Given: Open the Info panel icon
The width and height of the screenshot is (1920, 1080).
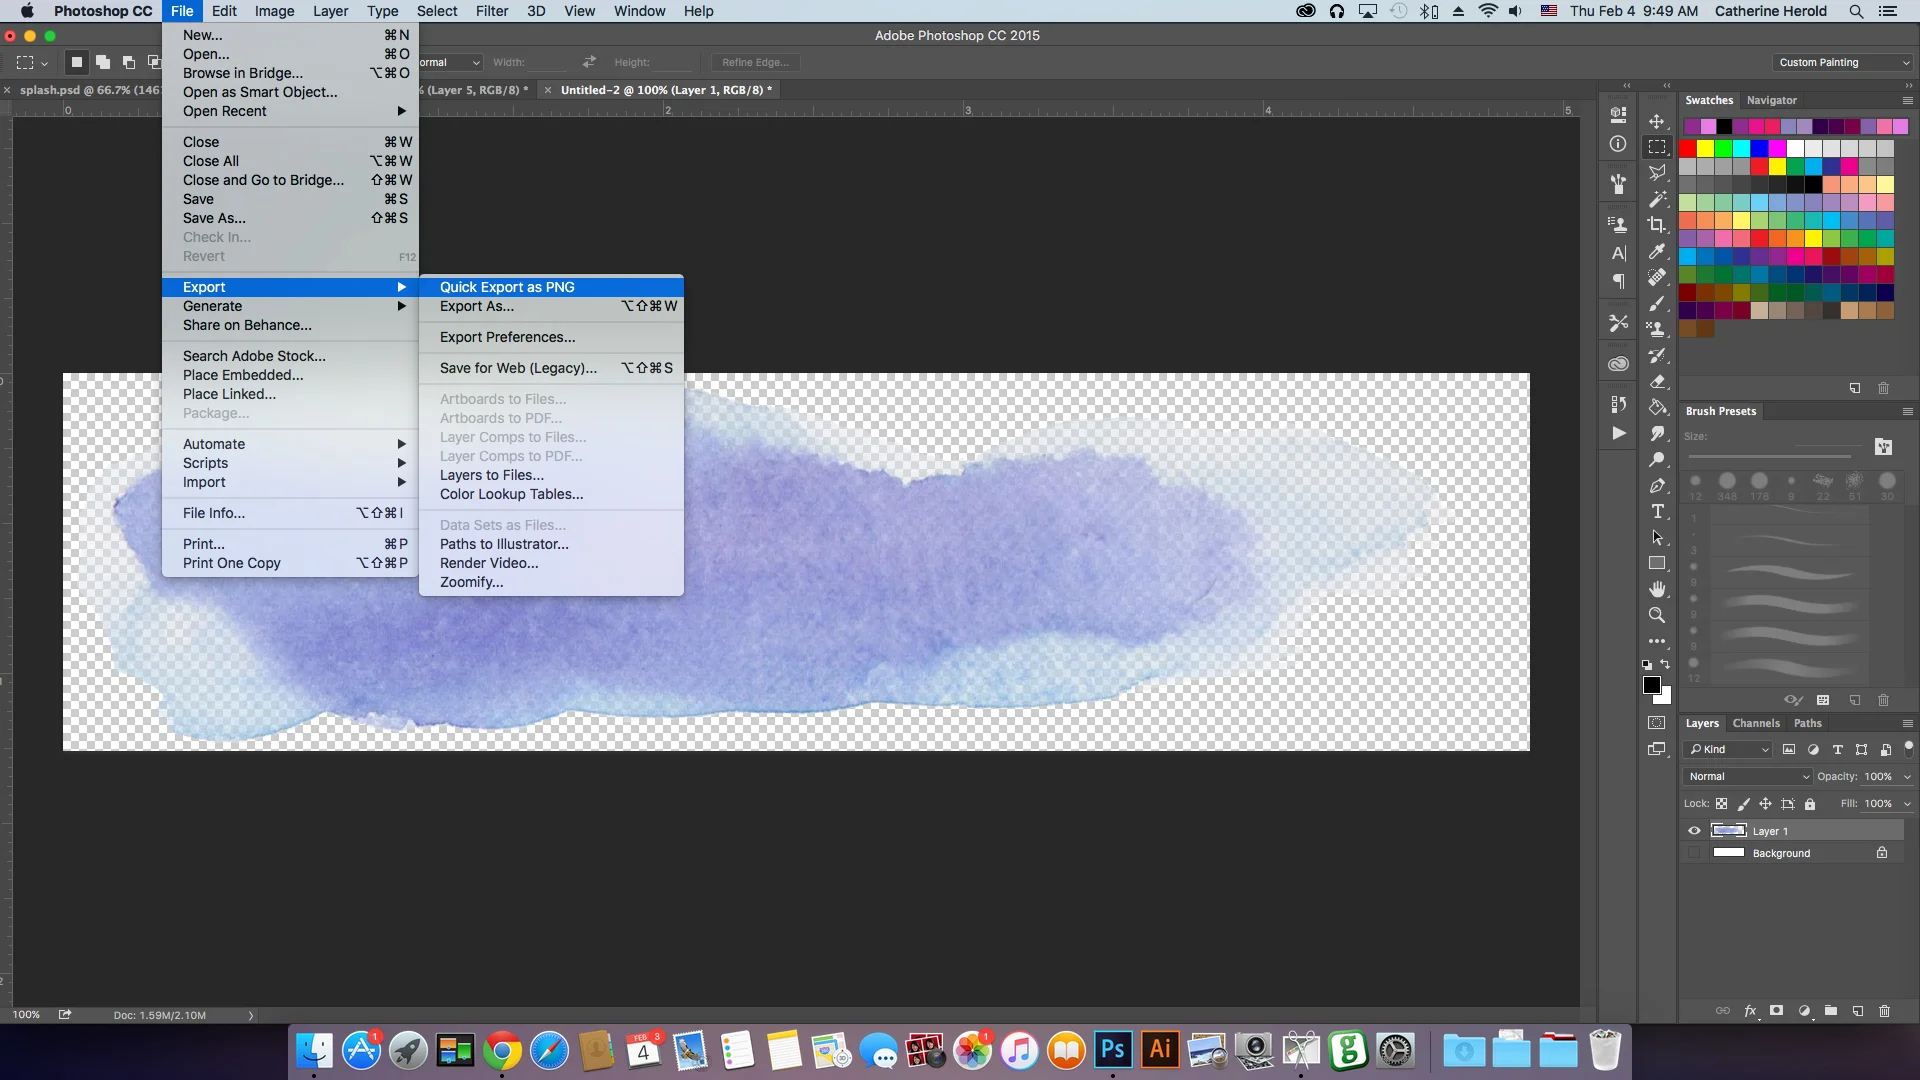Looking at the screenshot, I should pyautogui.click(x=1618, y=144).
